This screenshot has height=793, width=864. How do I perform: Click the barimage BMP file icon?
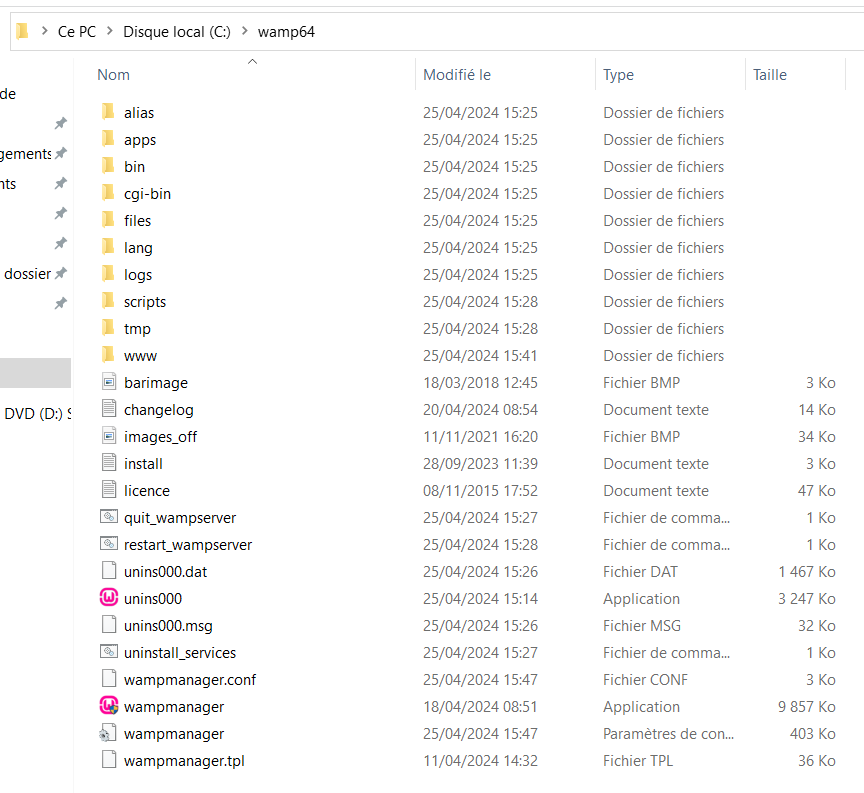click(x=109, y=382)
